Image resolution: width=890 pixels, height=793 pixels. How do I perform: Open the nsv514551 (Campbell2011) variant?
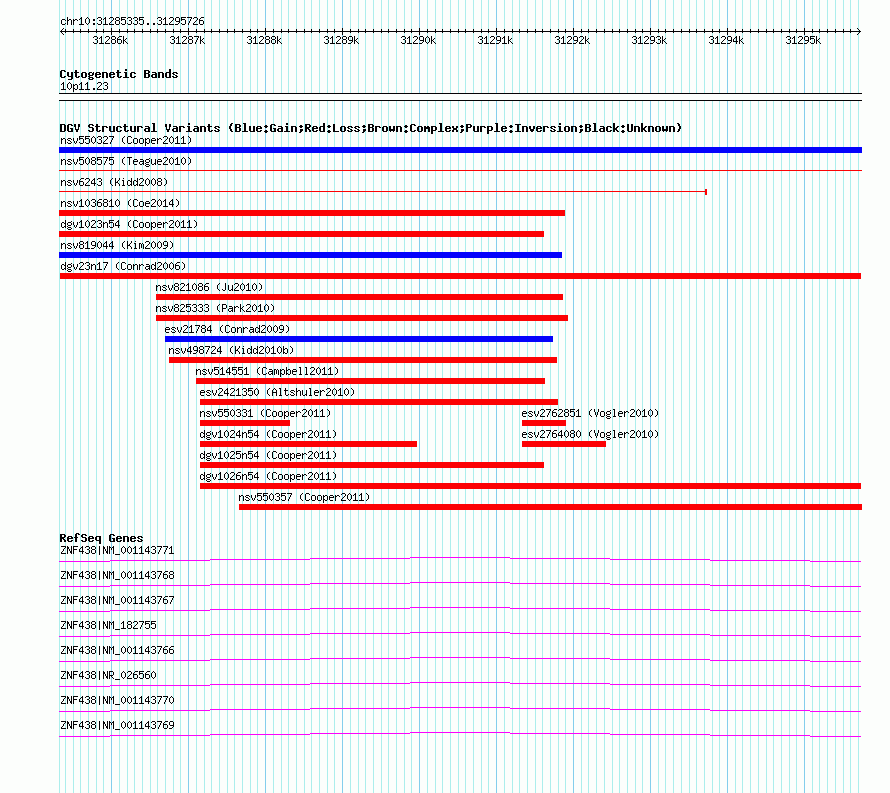[267, 371]
